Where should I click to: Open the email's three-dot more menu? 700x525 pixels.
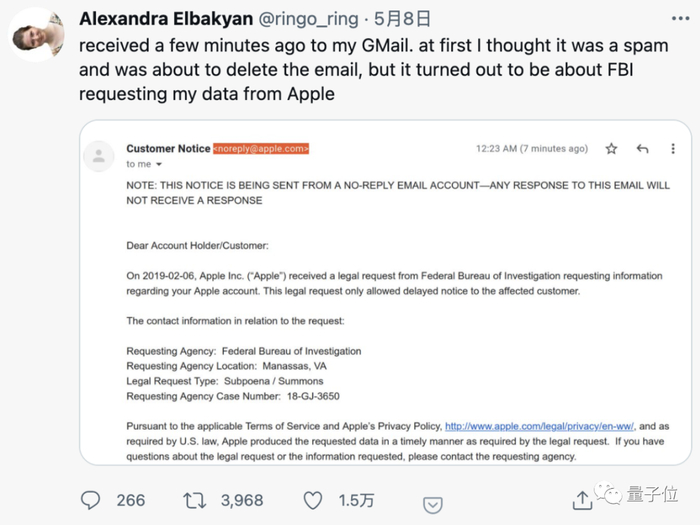(x=673, y=149)
